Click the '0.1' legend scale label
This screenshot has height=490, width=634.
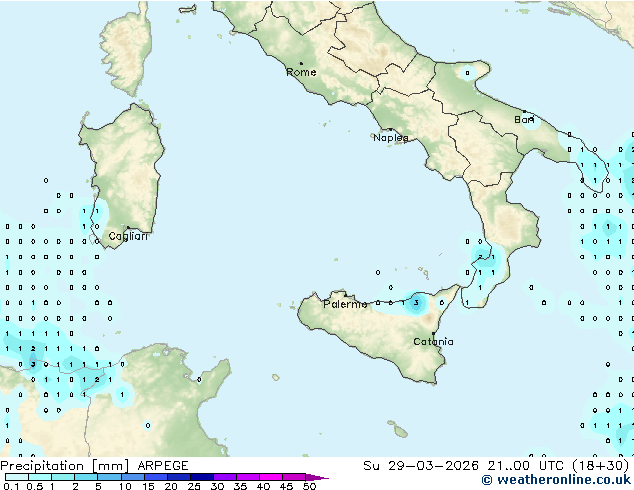pyautogui.click(x=11, y=486)
